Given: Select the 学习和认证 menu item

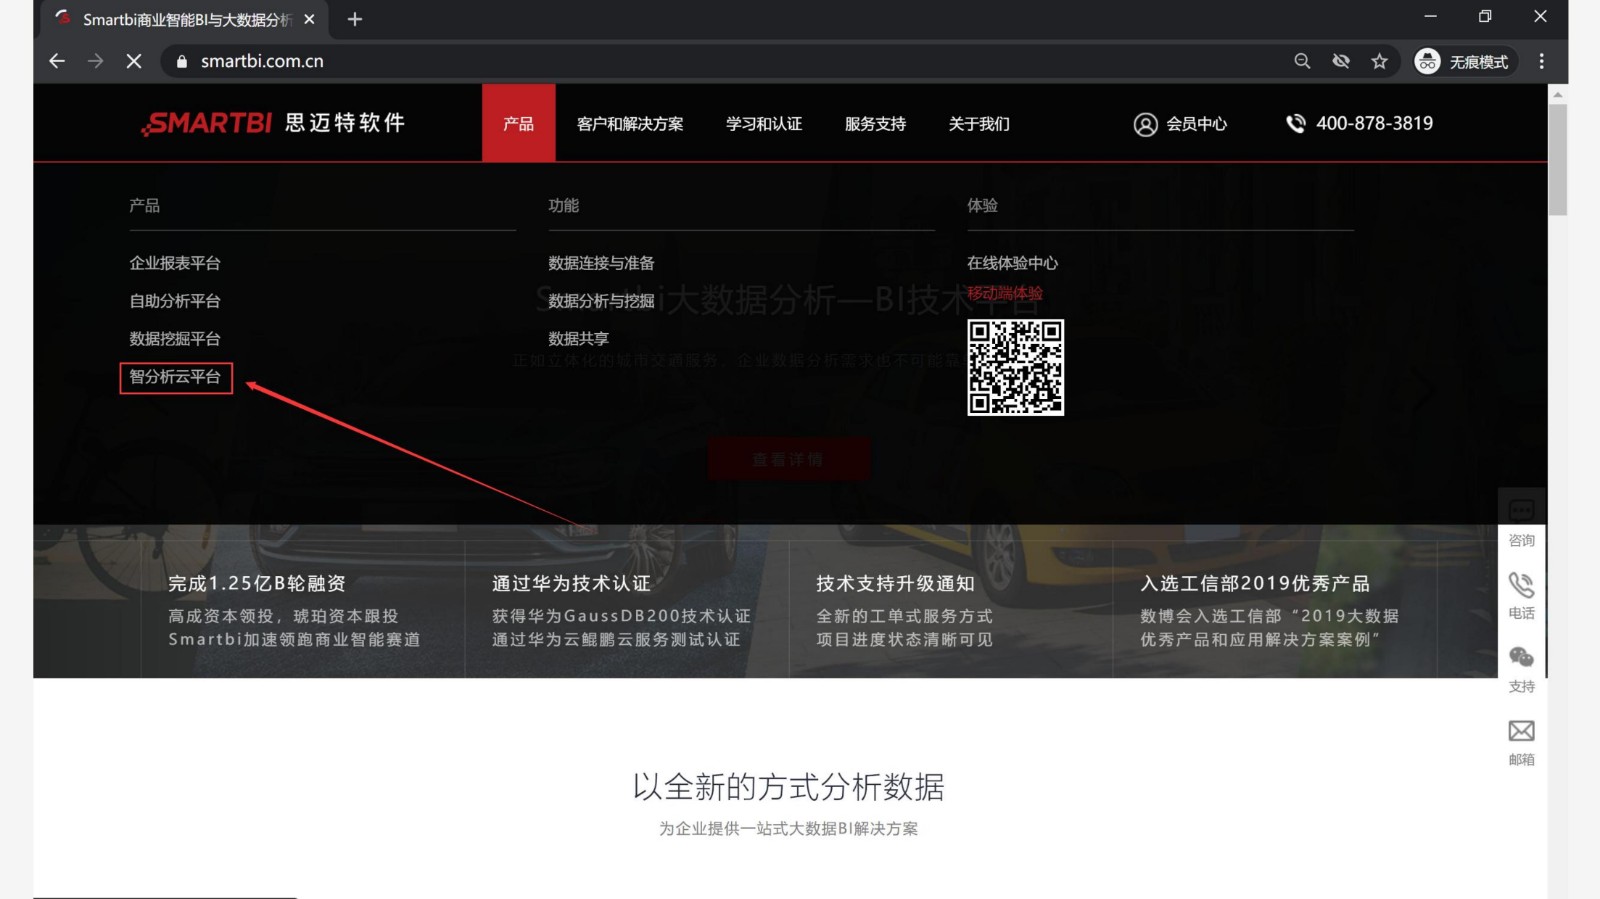Looking at the screenshot, I should [764, 124].
